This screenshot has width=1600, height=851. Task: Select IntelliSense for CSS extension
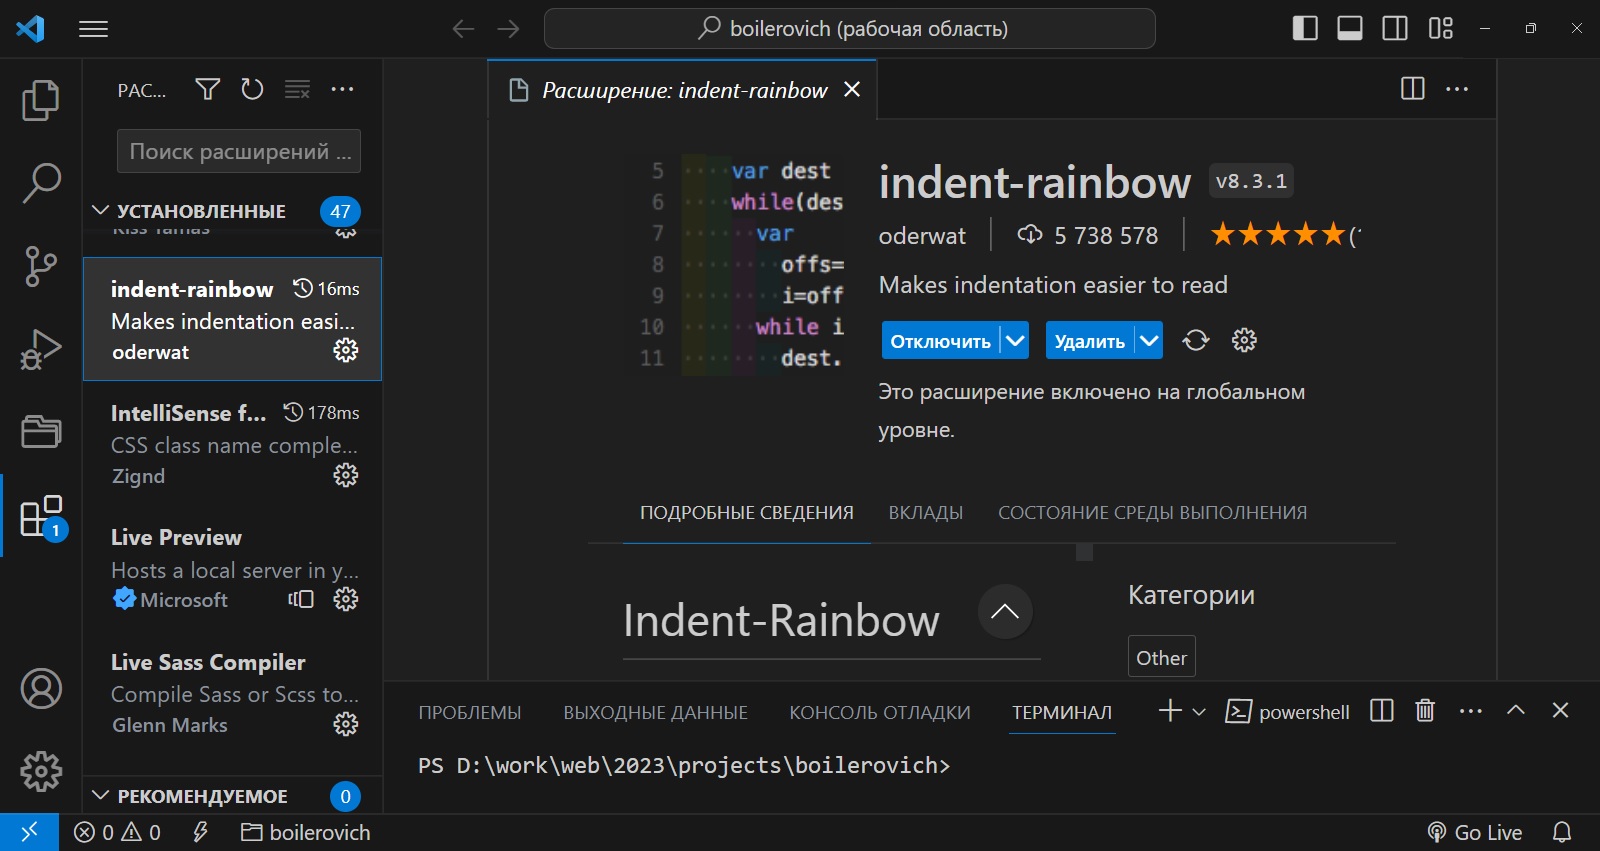(232, 444)
